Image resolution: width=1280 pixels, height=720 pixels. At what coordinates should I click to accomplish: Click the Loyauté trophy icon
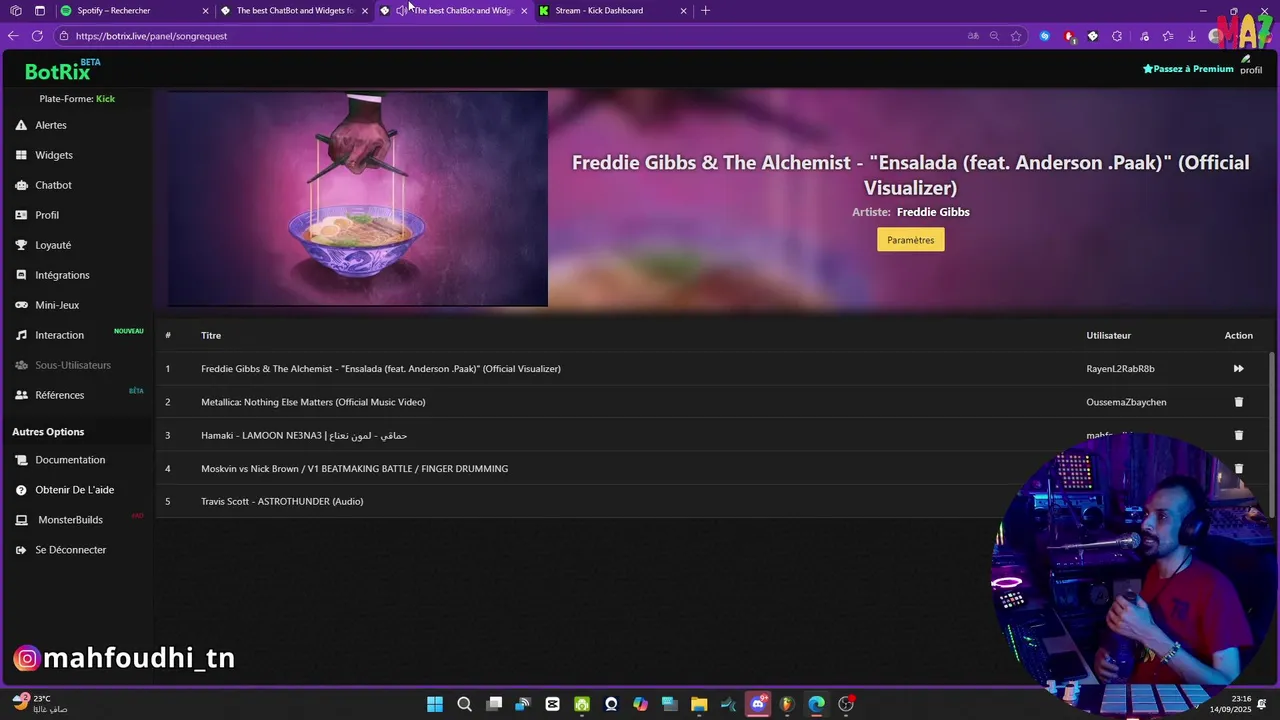(x=21, y=245)
